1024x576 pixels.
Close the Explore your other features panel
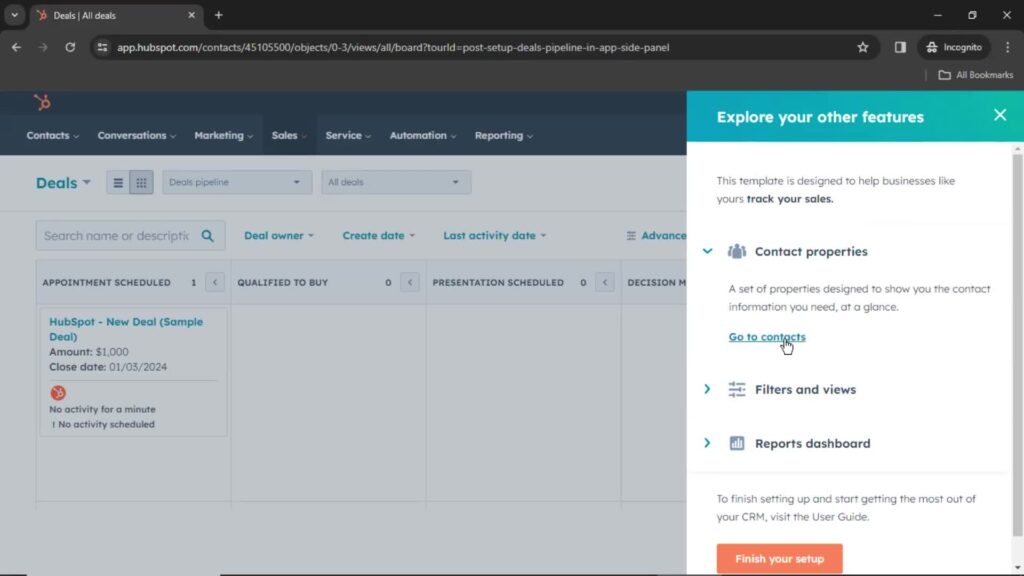point(1000,116)
